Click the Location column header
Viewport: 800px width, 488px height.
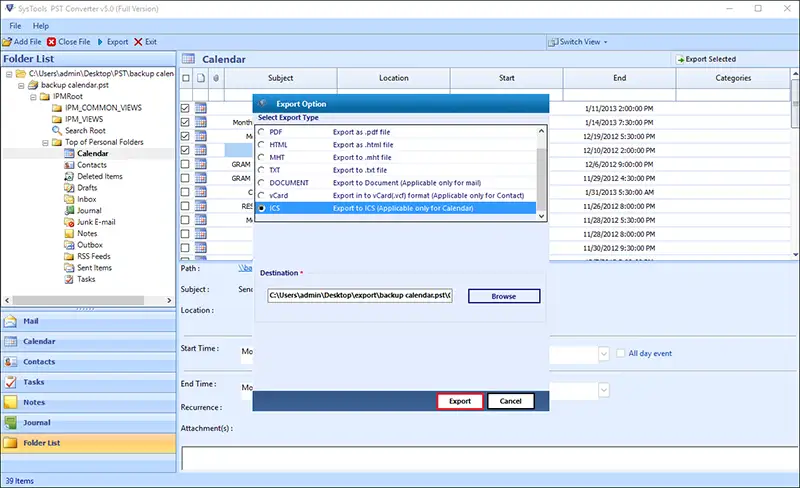[x=393, y=78]
